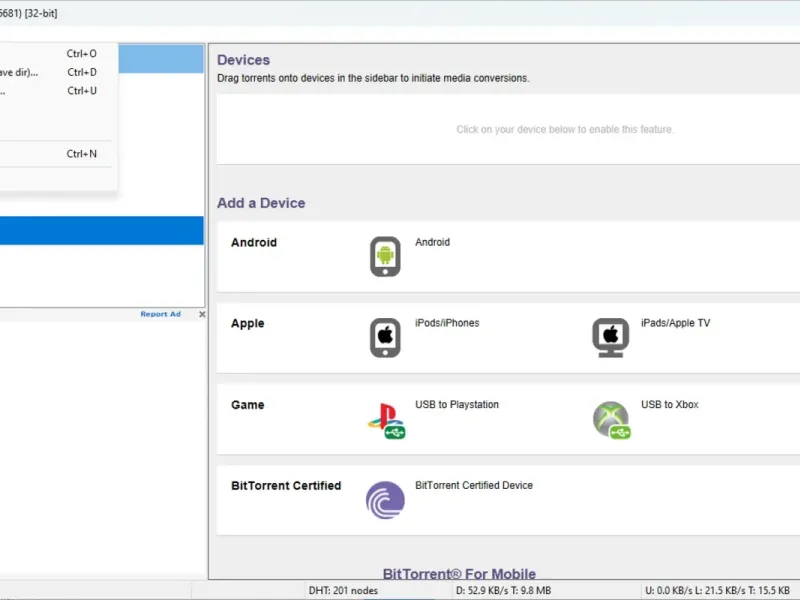Click the USB to Xbox text label

669,404
